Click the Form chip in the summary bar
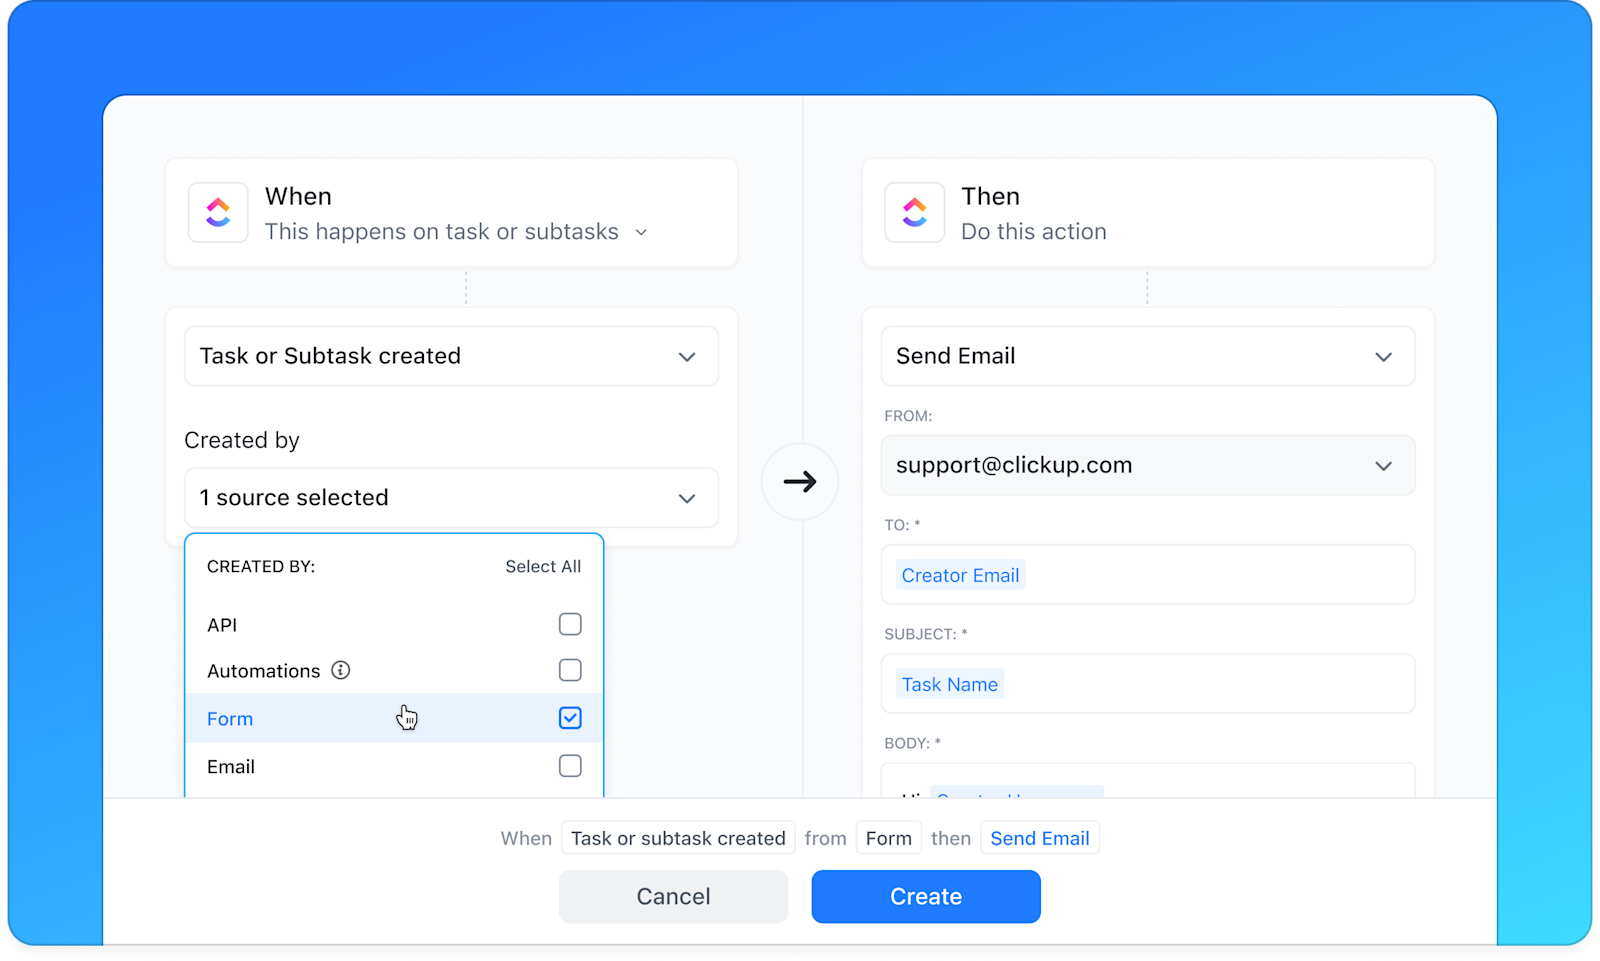Image resolution: width=1600 pixels, height=961 pixels. pyautogui.click(x=887, y=838)
